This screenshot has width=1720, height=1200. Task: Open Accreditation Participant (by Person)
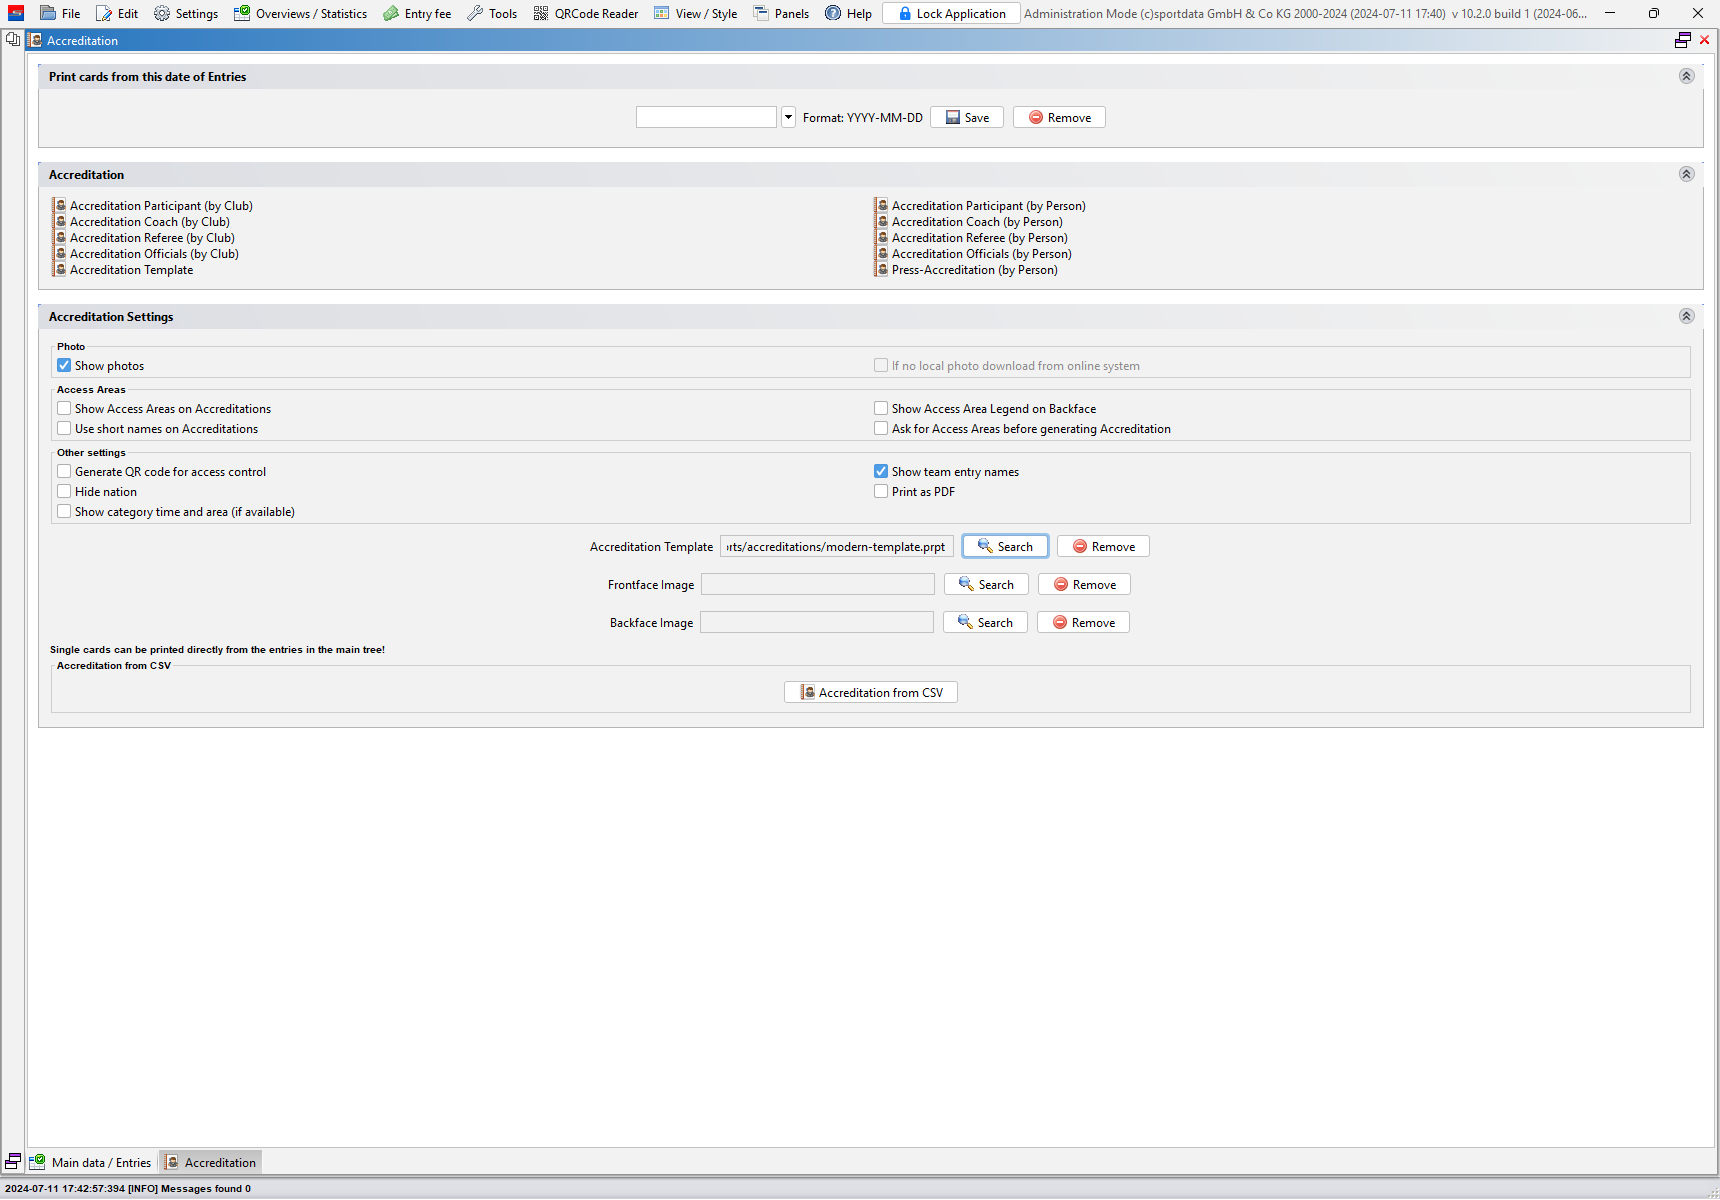tap(981, 206)
